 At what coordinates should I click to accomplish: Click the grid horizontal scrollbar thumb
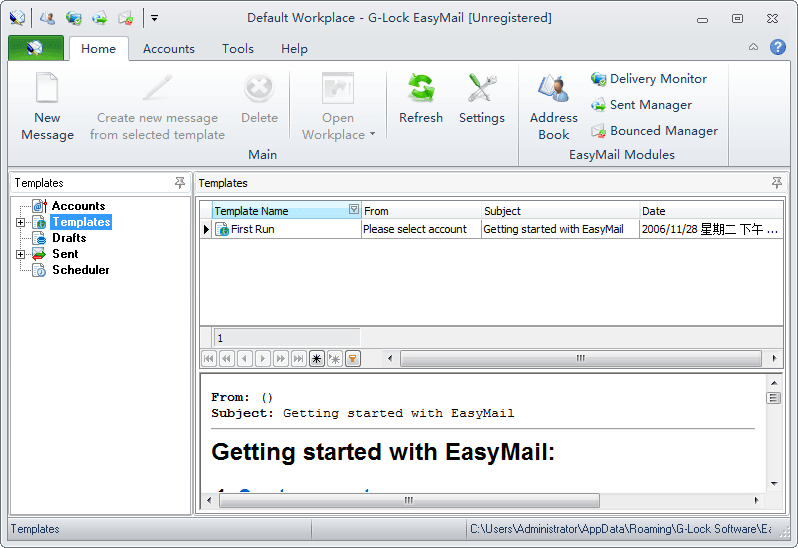(581, 358)
